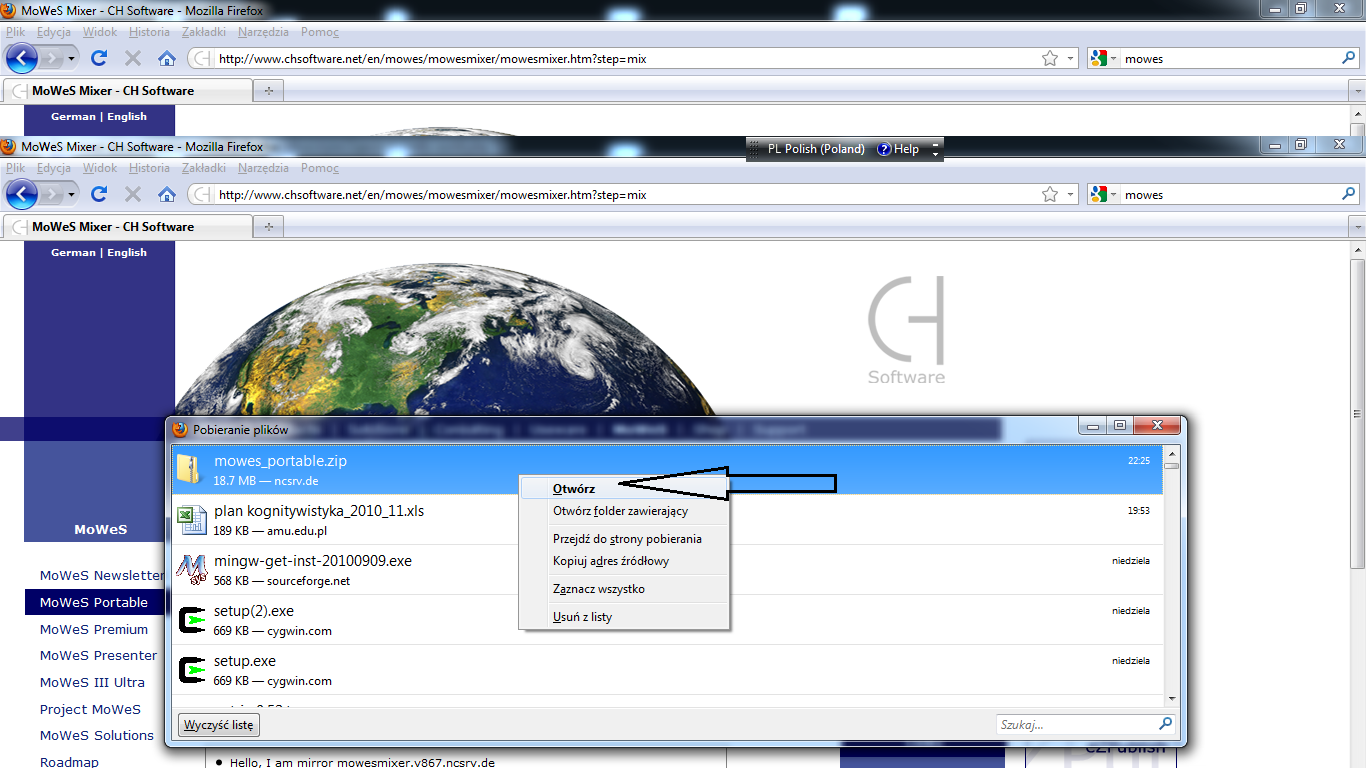Click Wyczyść listę button
The image size is (1366, 768).
coord(219,725)
